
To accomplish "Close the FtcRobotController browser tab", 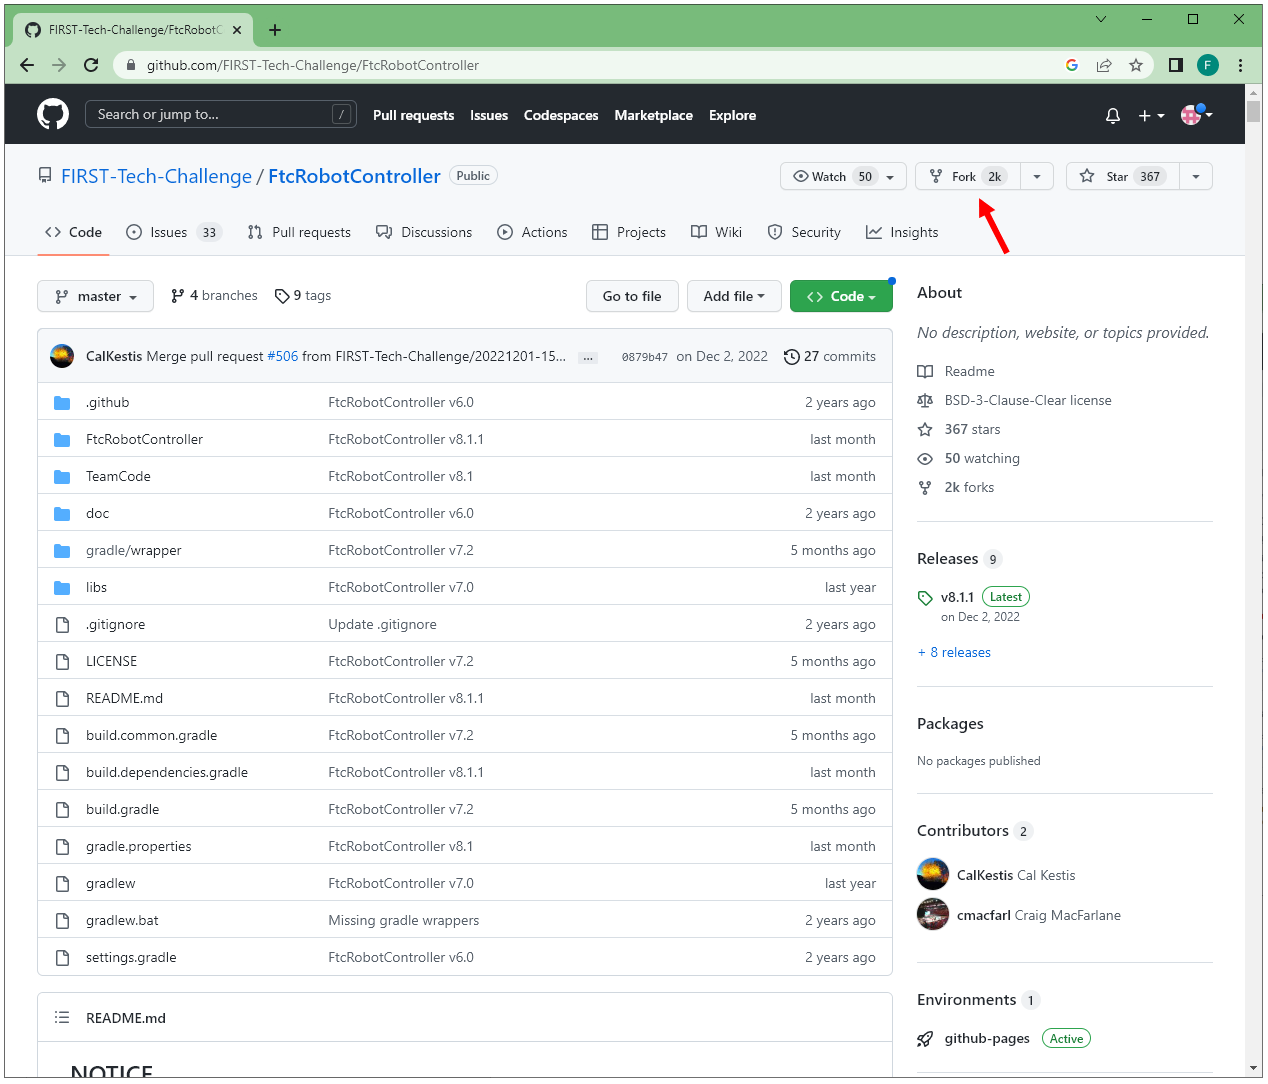I will coord(237,30).
